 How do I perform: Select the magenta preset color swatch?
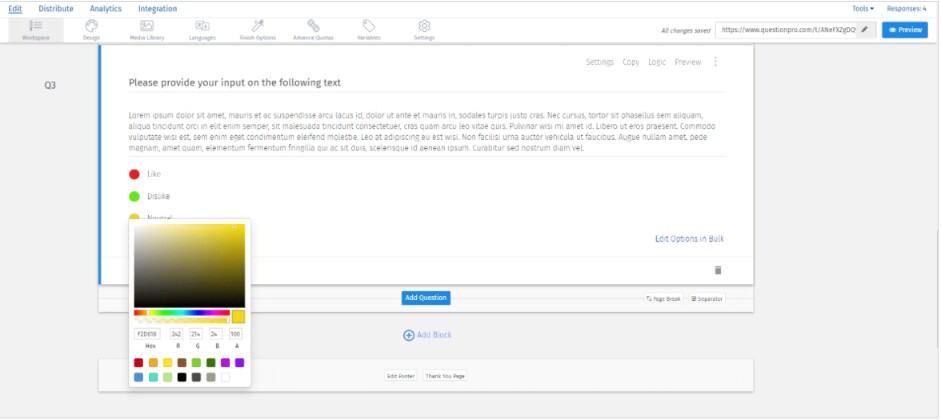click(x=225, y=362)
